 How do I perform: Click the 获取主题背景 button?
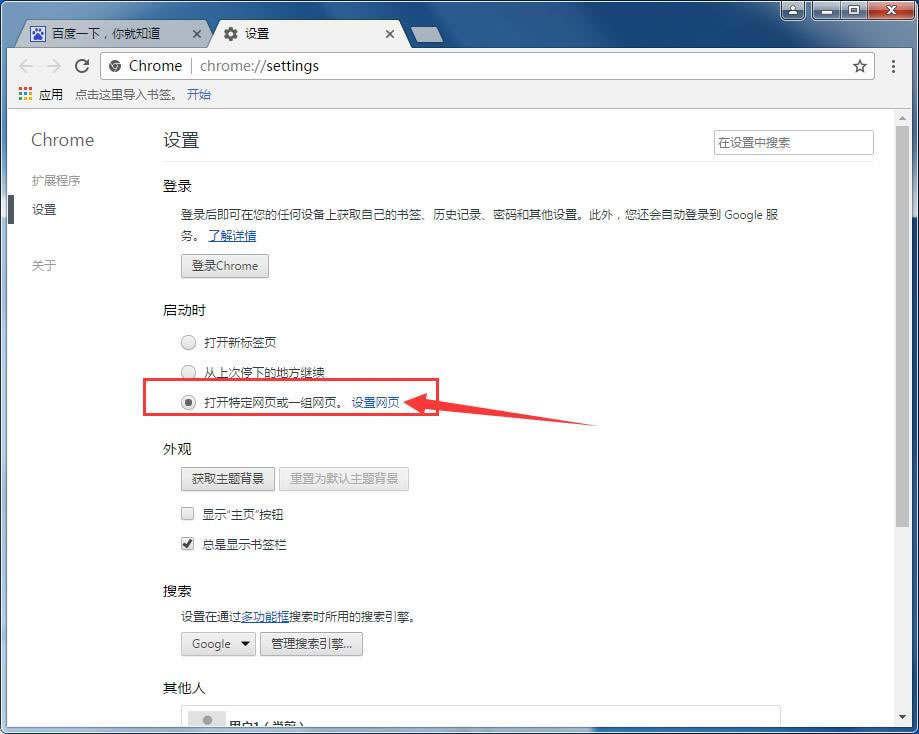pyautogui.click(x=228, y=478)
